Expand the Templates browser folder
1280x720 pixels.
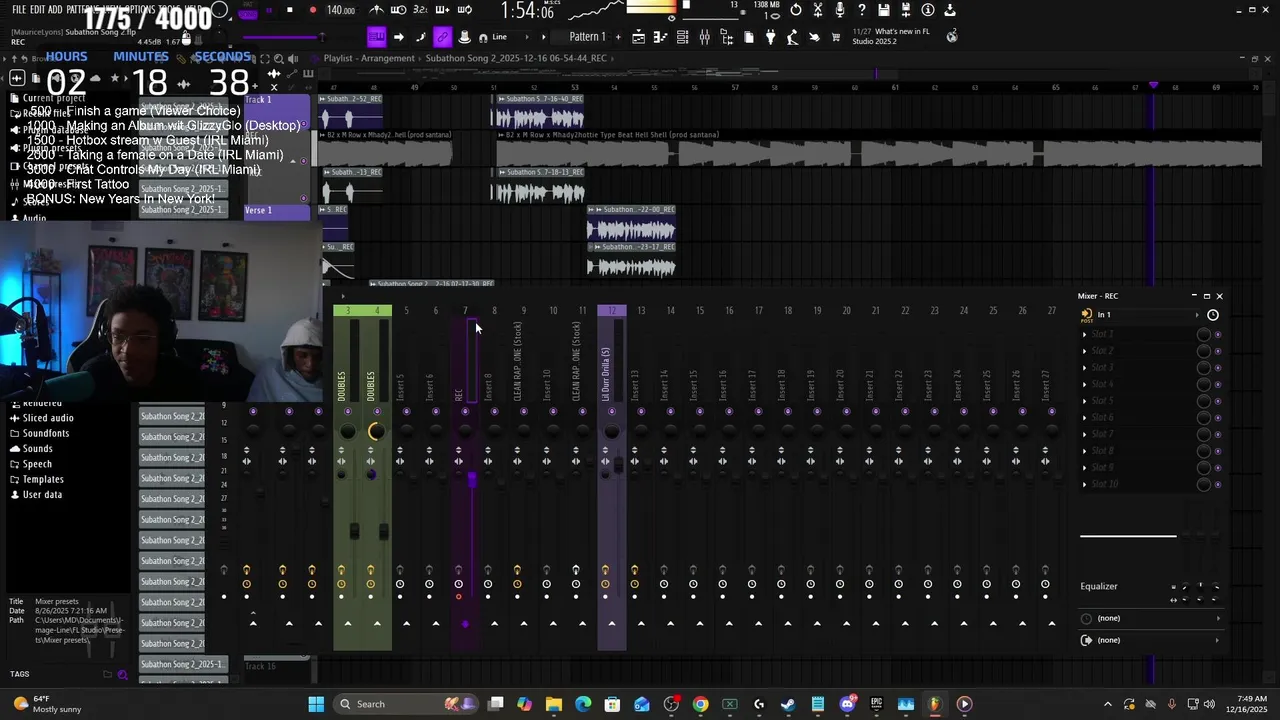(43, 479)
